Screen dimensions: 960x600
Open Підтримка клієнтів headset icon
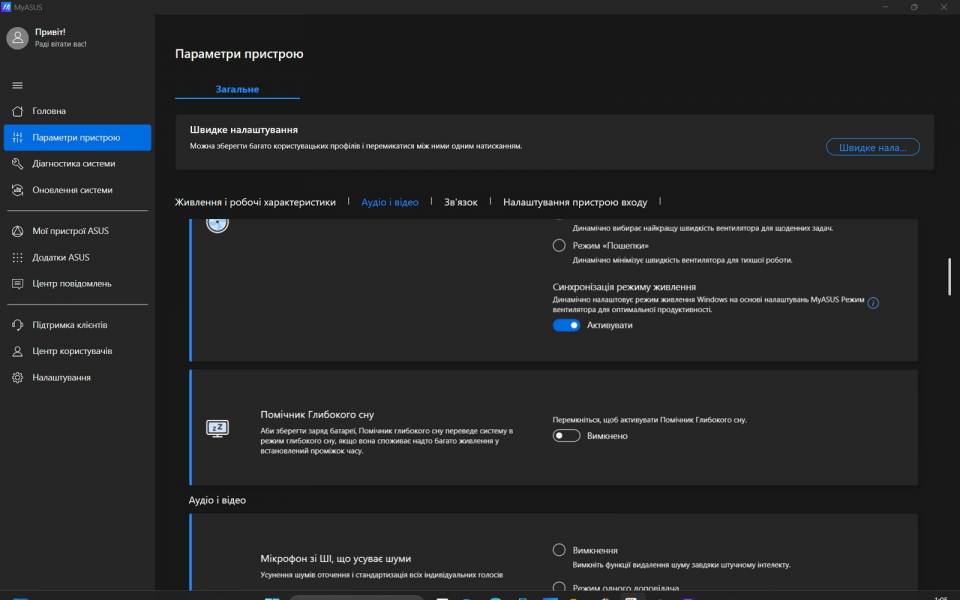click(x=17, y=324)
